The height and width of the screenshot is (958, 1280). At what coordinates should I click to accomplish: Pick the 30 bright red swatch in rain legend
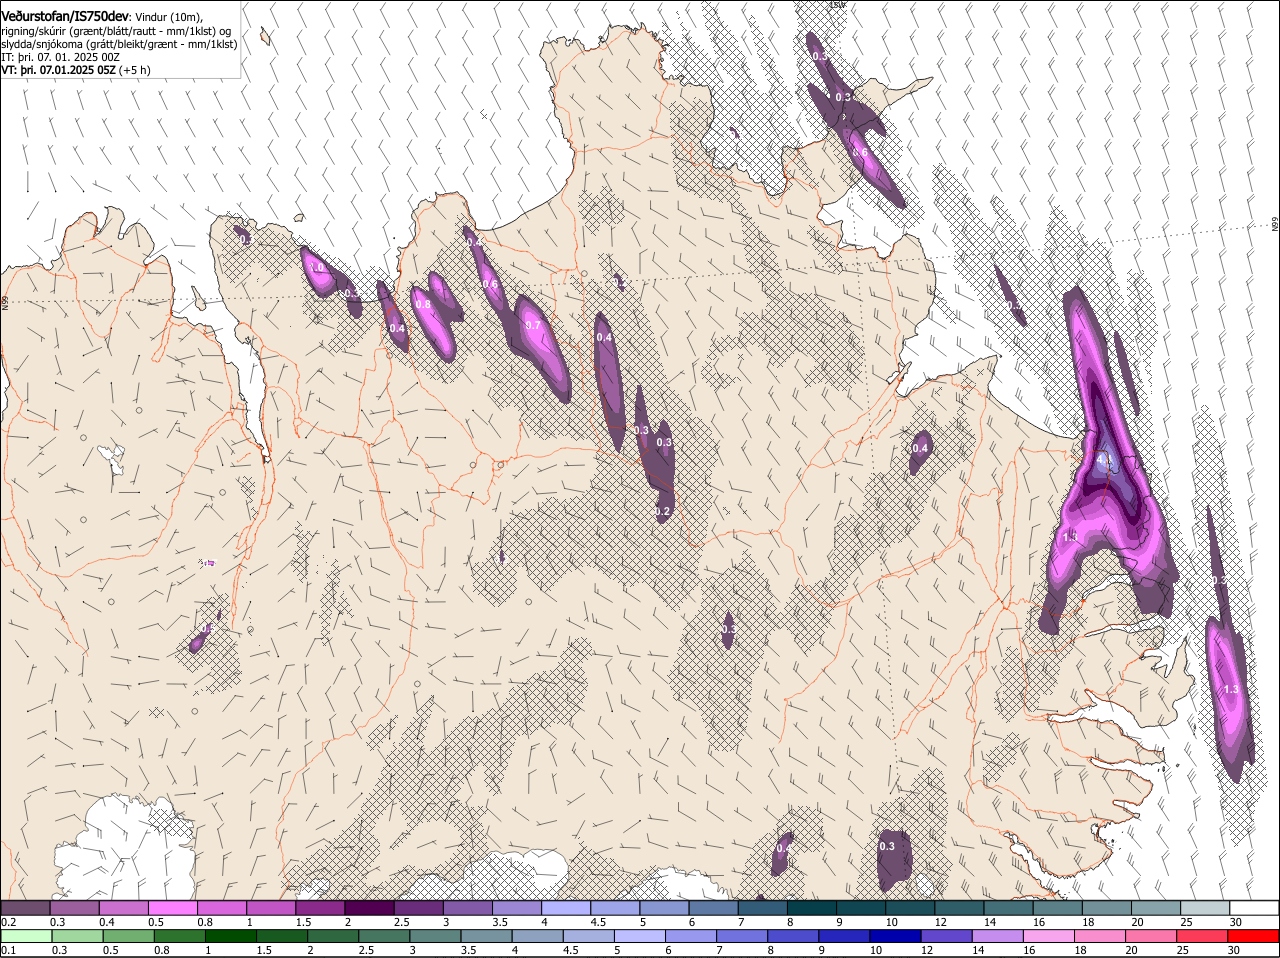point(1253,937)
